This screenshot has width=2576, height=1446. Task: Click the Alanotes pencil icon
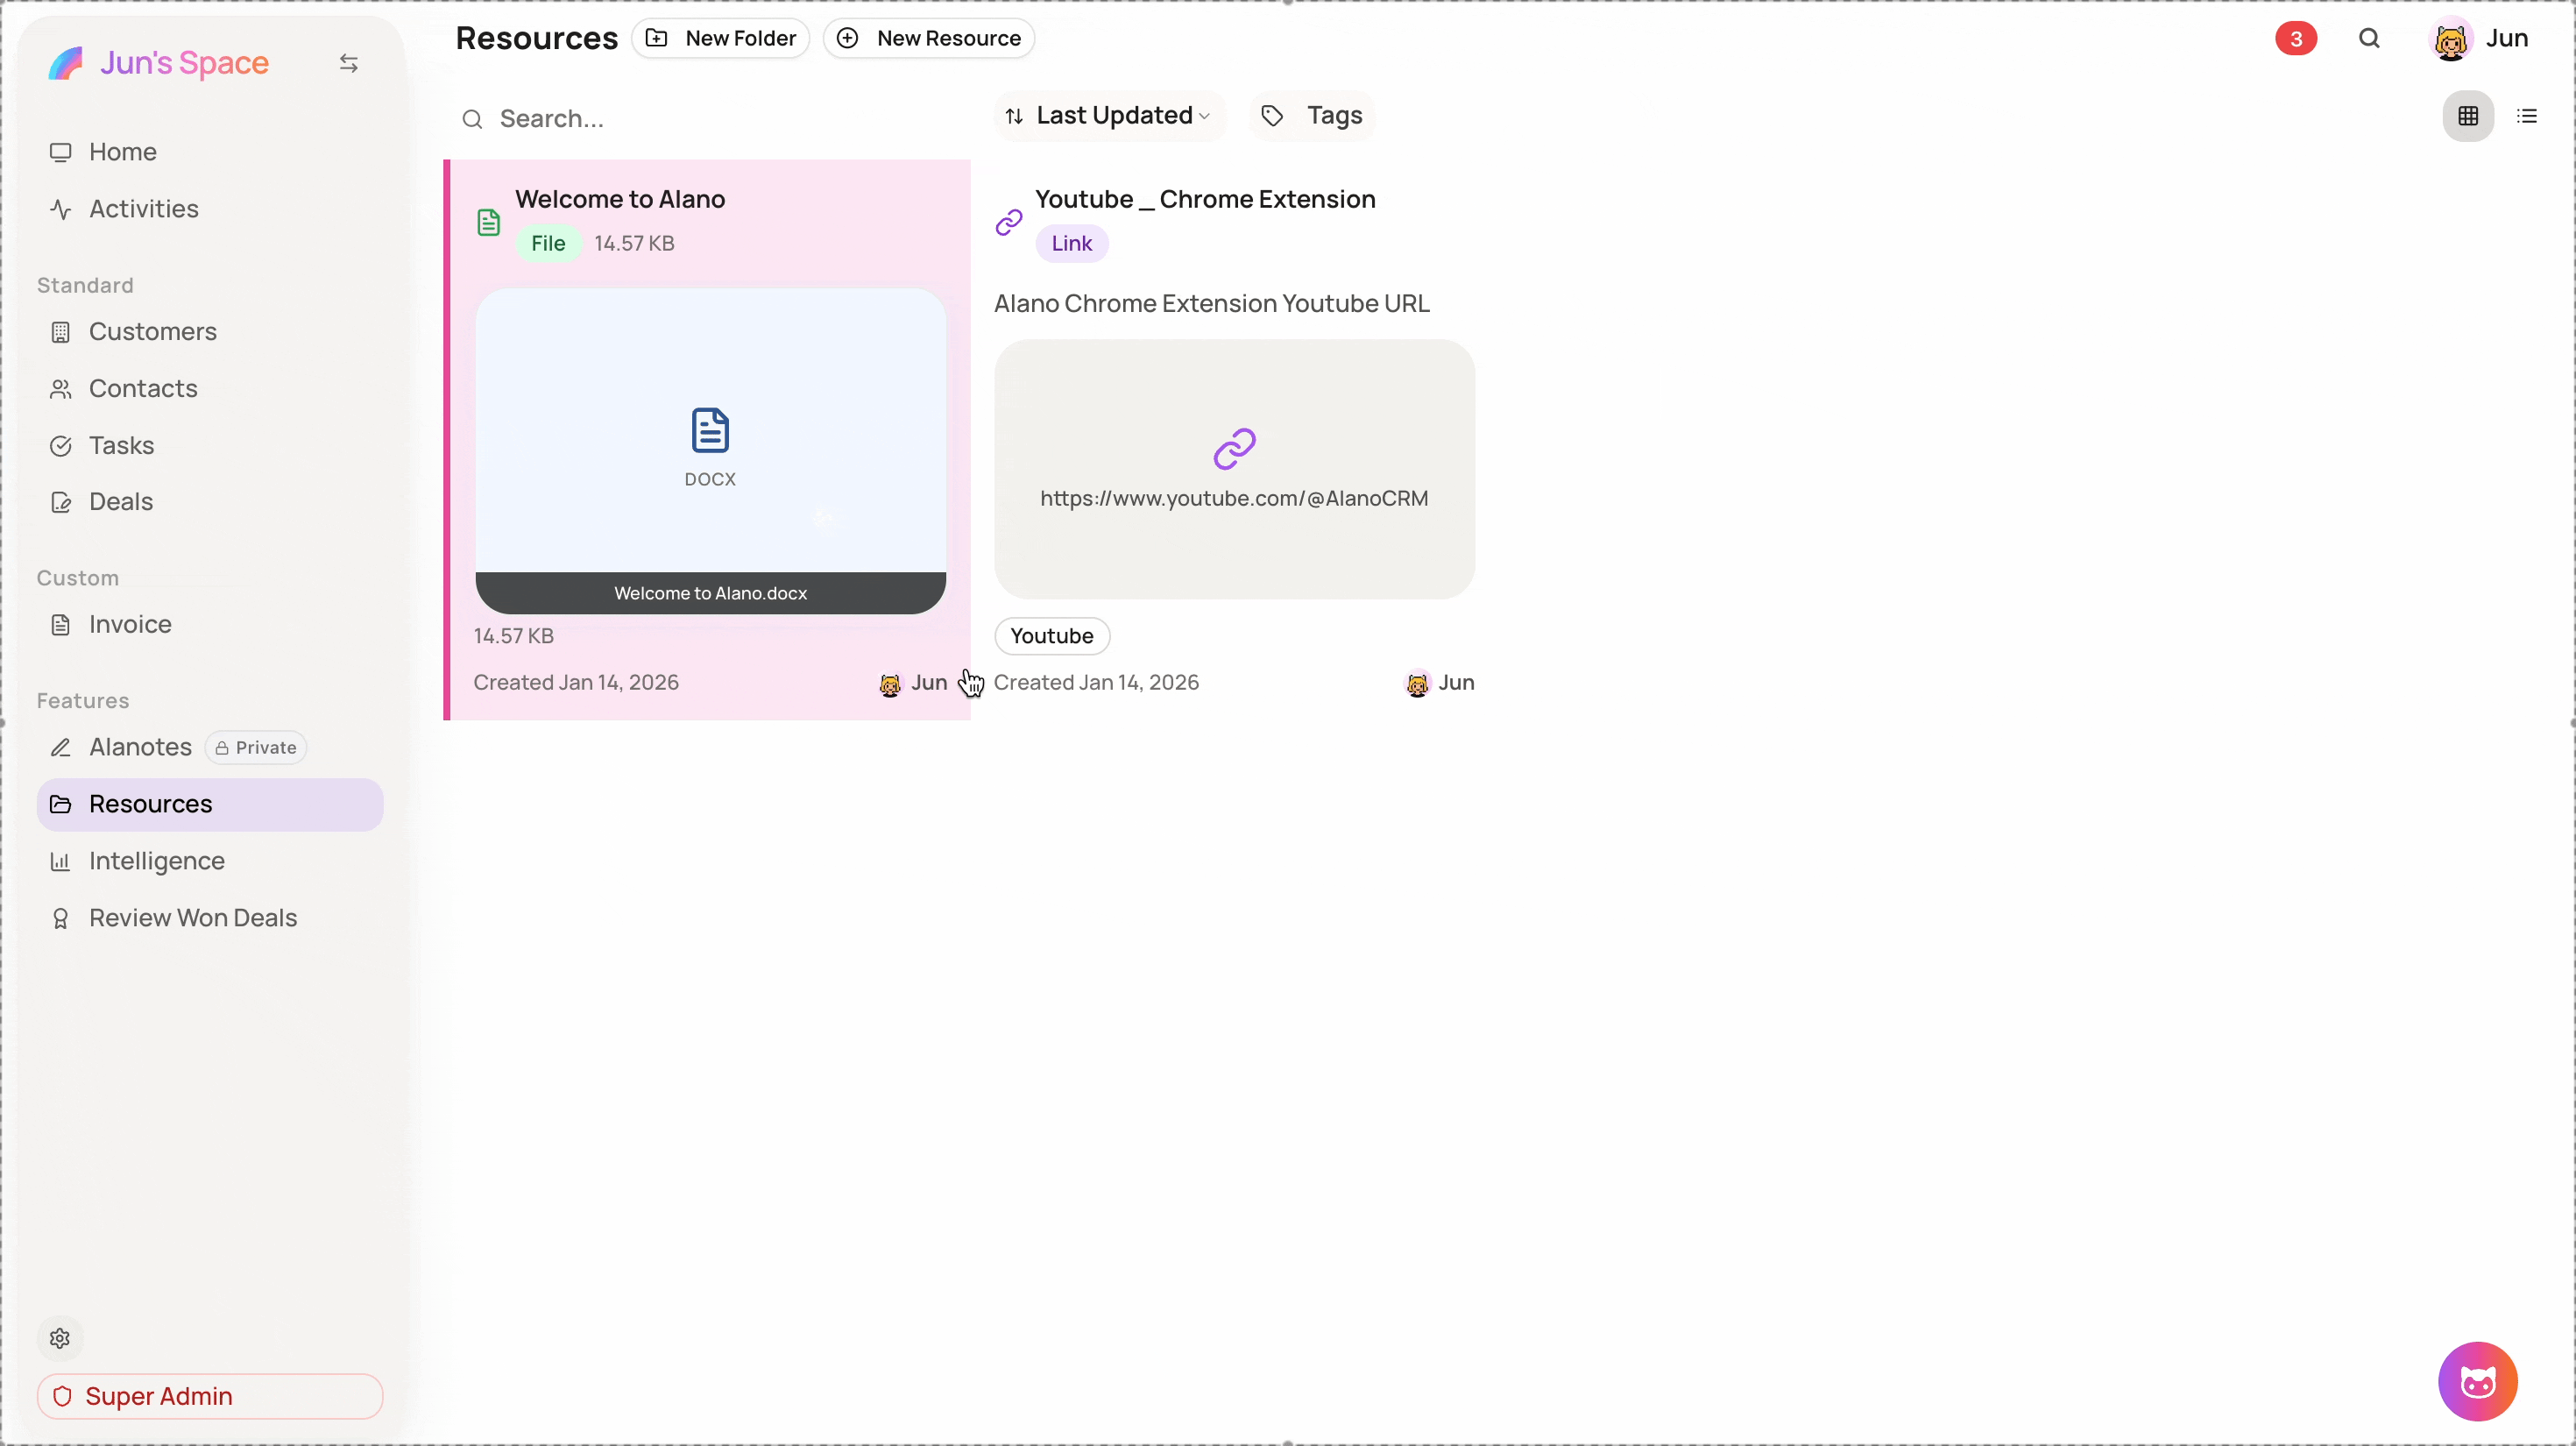(61, 748)
